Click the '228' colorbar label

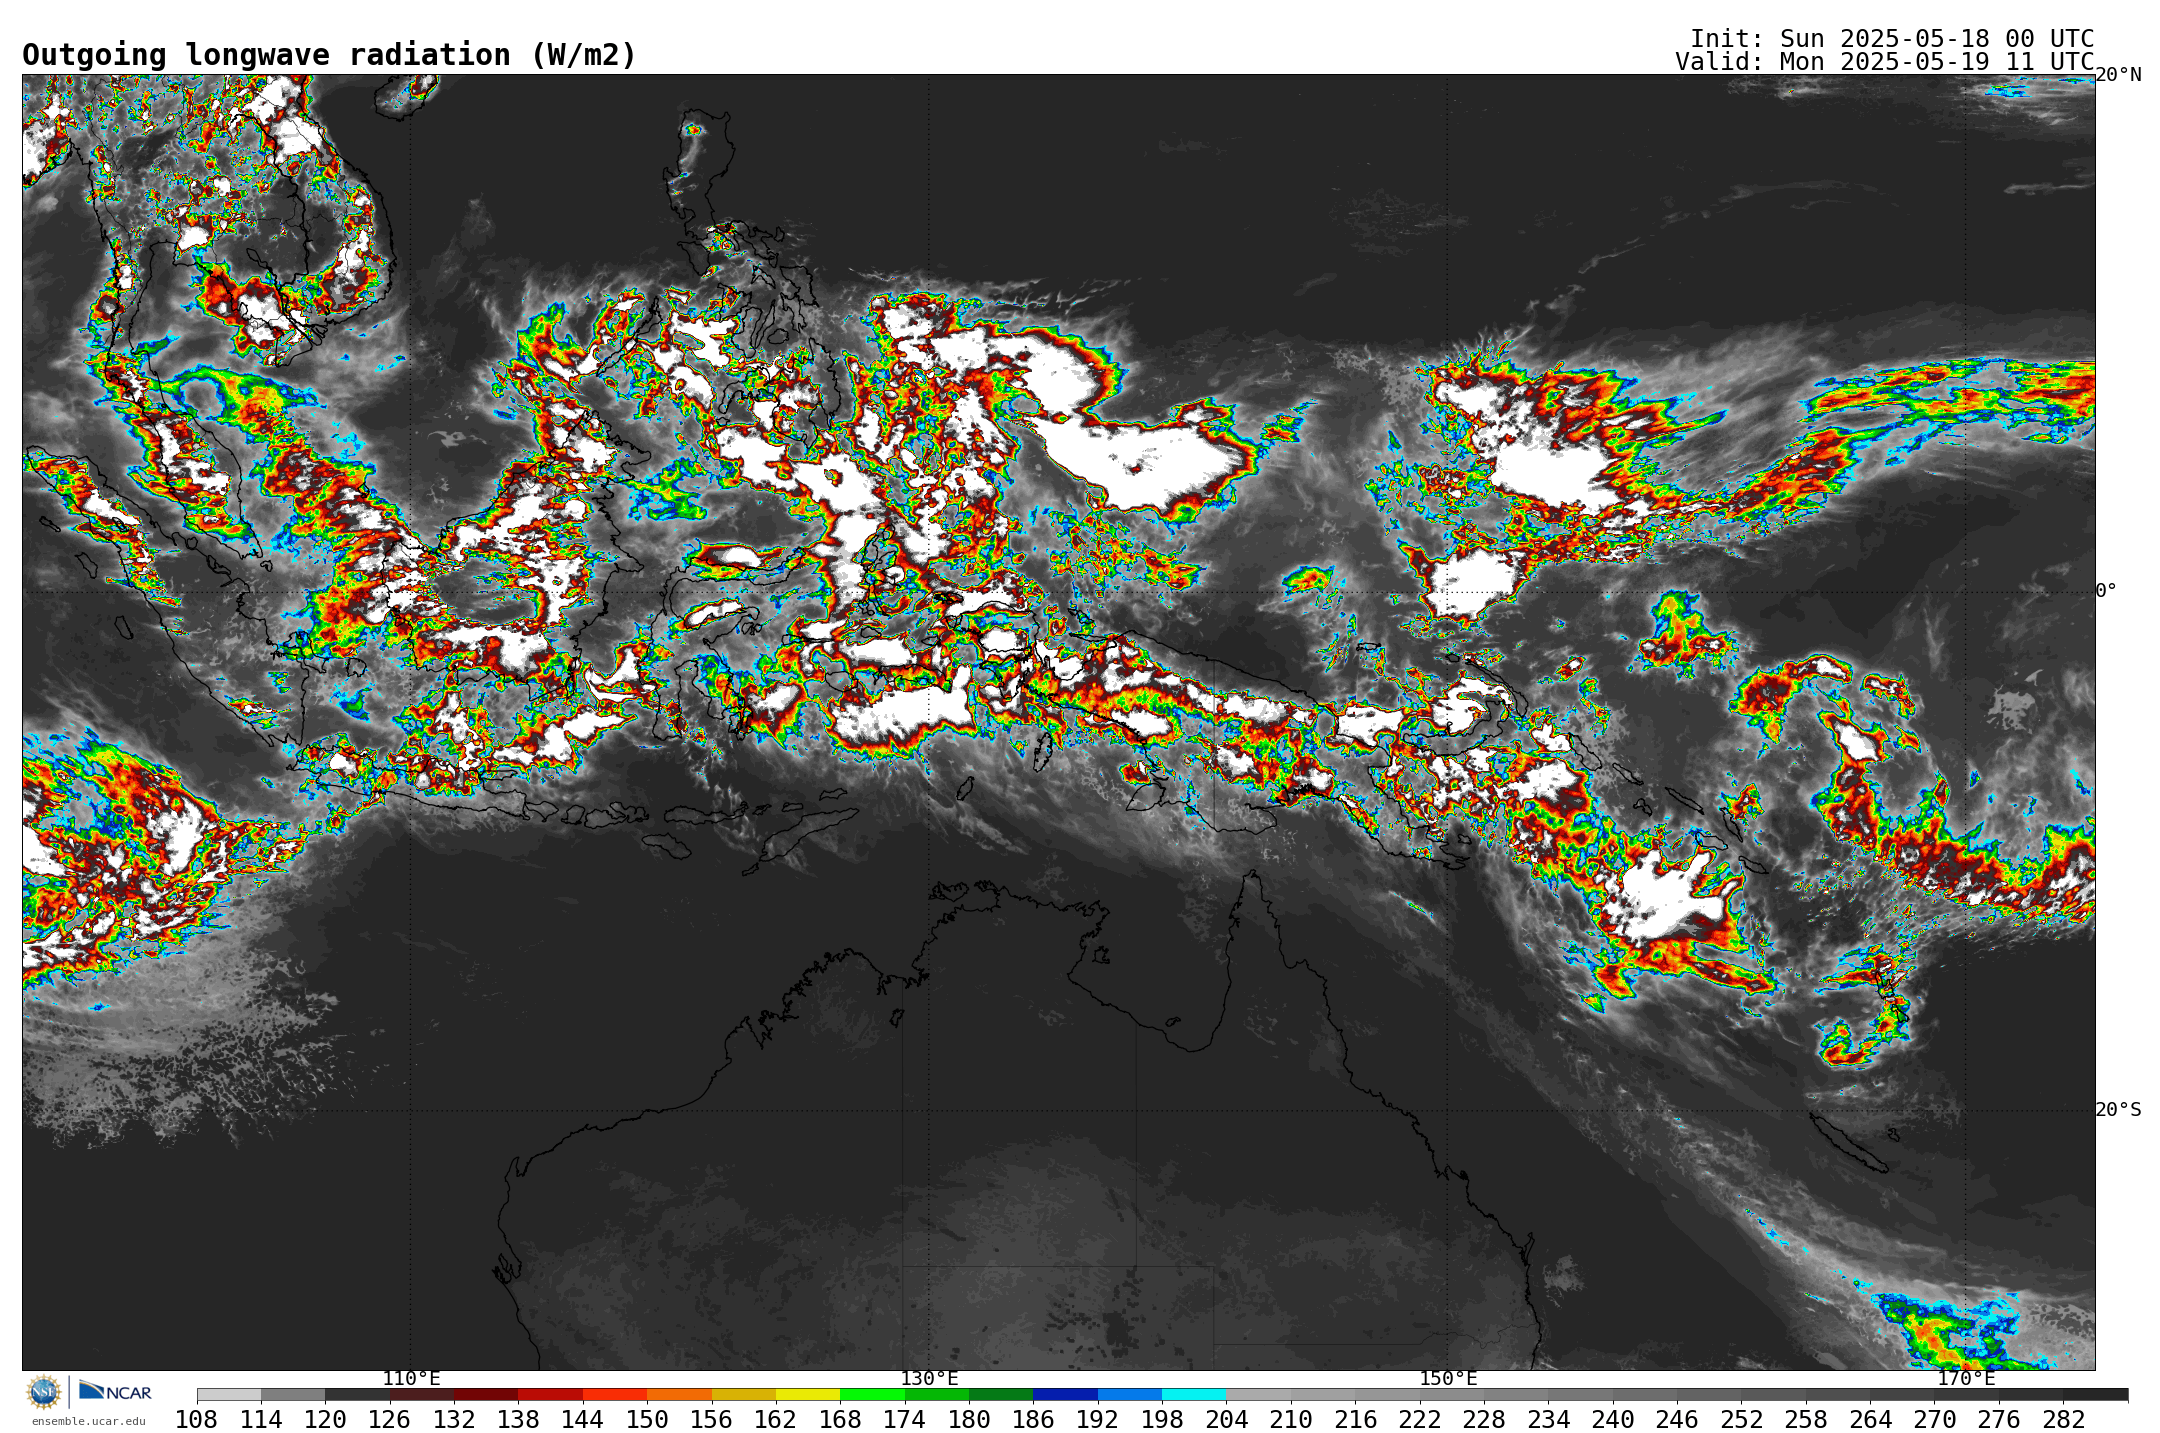click(x=1484, y=1419)
